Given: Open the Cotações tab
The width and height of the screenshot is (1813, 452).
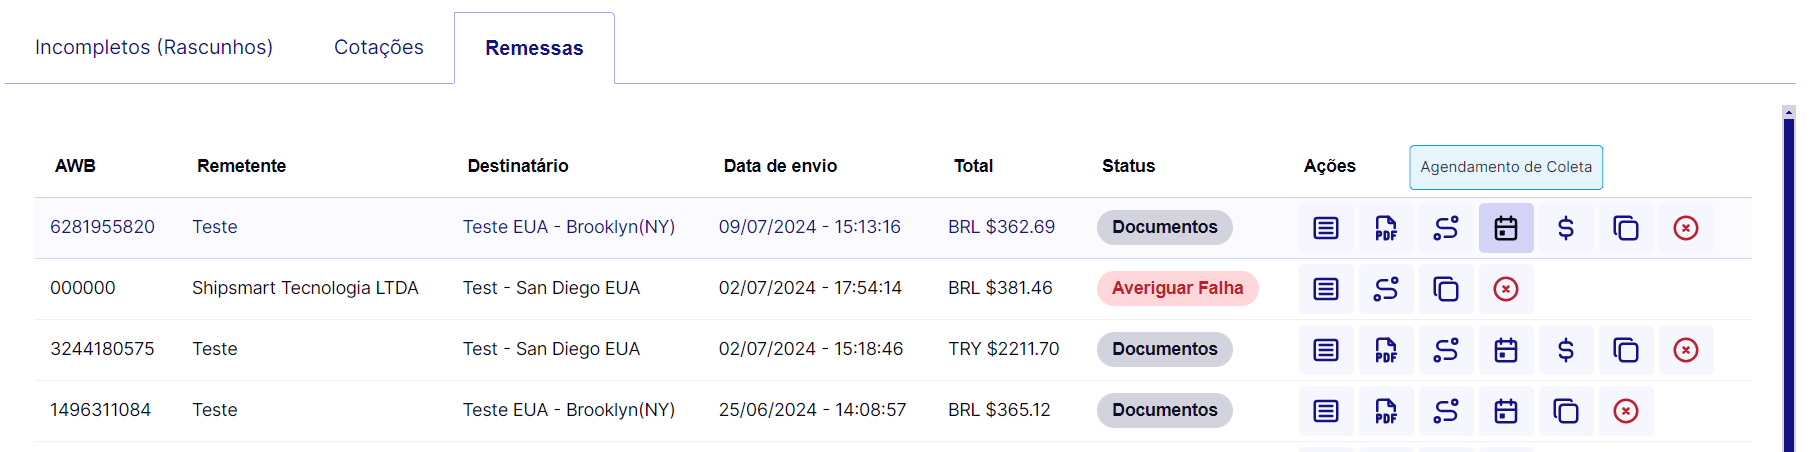Looking at the screenshot, I should pyautogui.click(x=379, y=48).
